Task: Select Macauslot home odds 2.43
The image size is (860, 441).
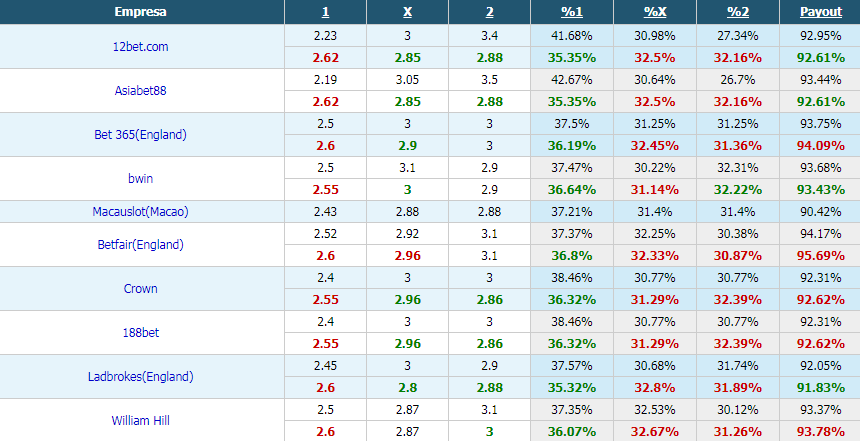Action: click(x=325, y=211)
